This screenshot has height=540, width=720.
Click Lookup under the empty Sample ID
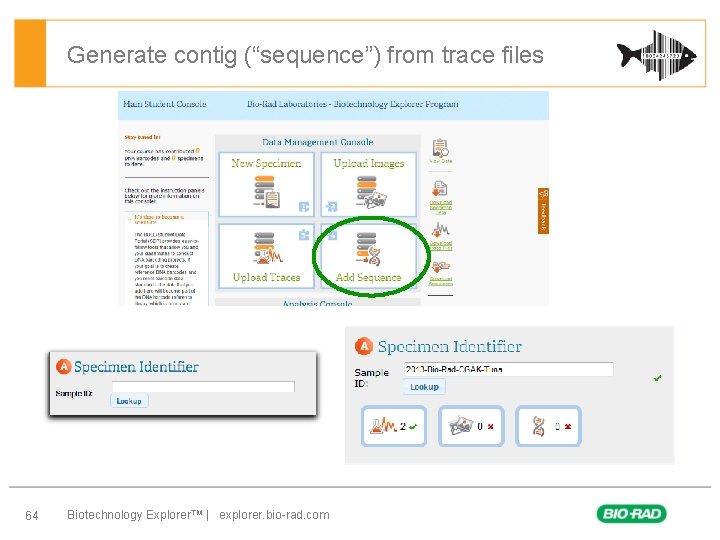(129, 401)
